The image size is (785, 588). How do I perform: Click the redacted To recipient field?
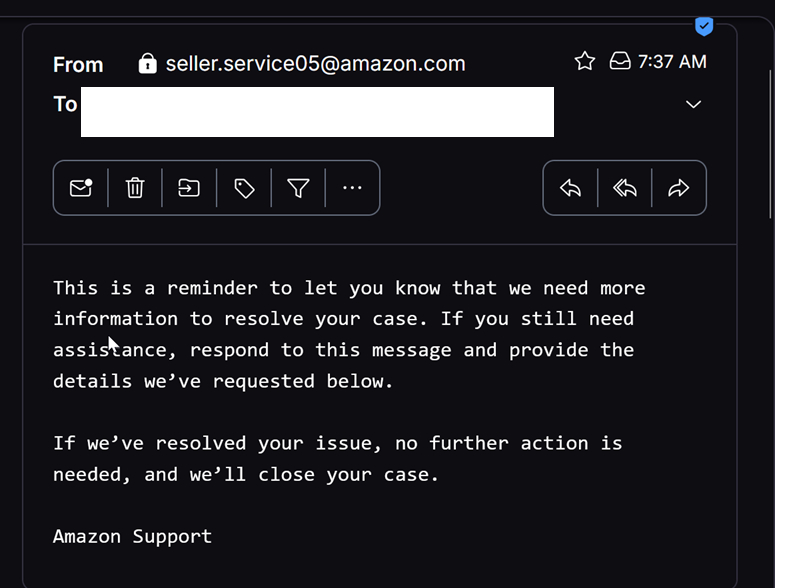coord(317,112)
